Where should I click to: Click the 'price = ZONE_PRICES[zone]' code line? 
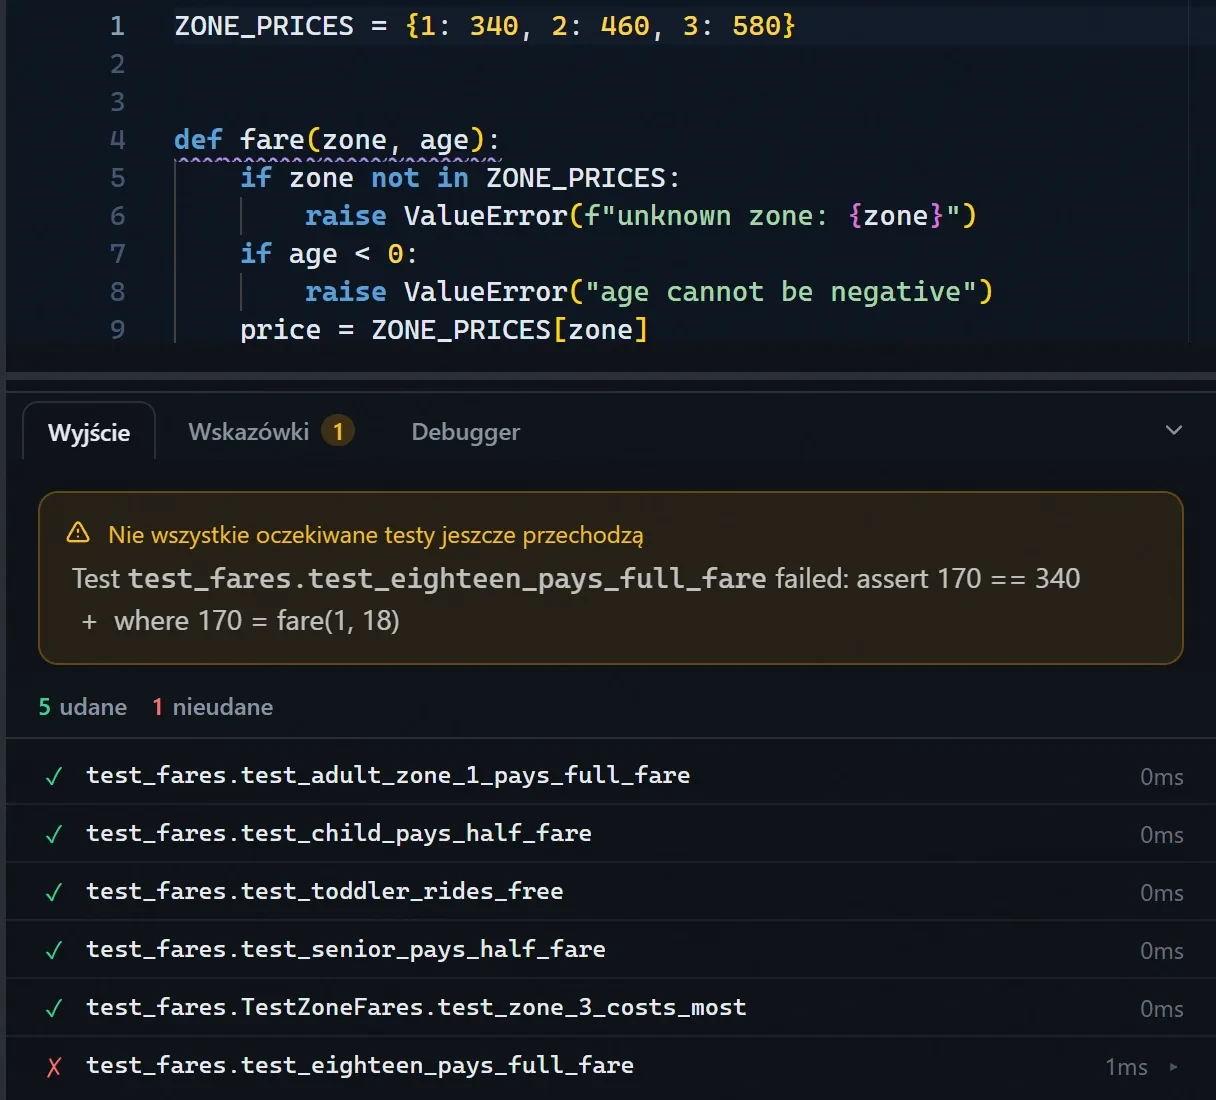pyautogui.click(x=444, y=330)
